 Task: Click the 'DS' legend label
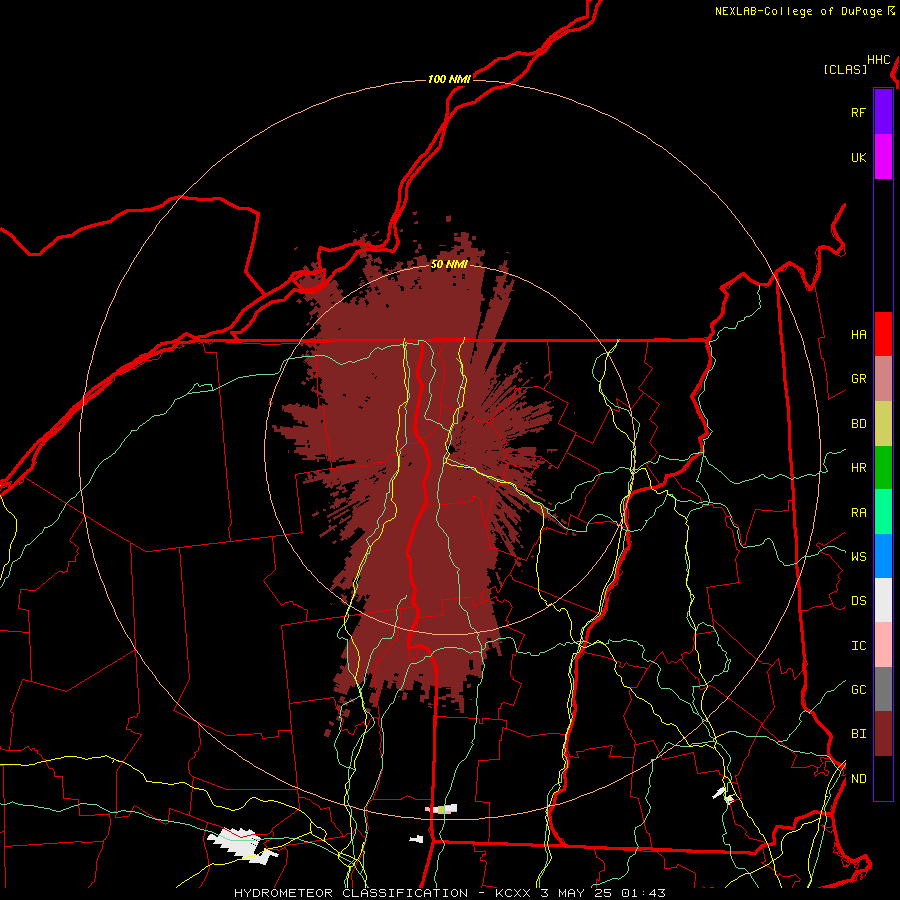point(858,601)
